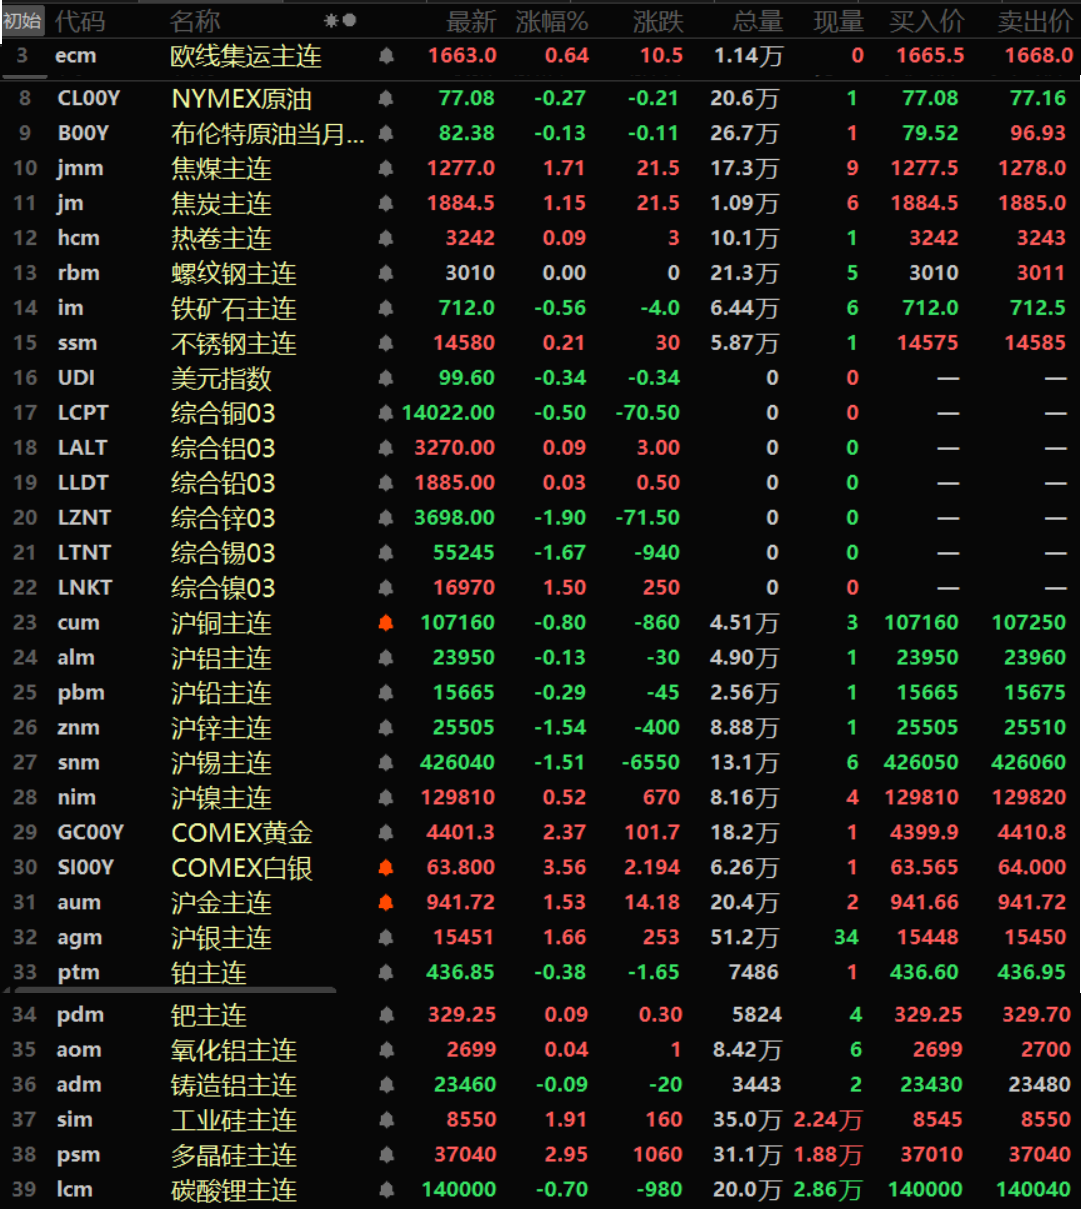Click the alert bell for 沪铝主连
1081x1210 pixels.
click(x=386, y=659)
